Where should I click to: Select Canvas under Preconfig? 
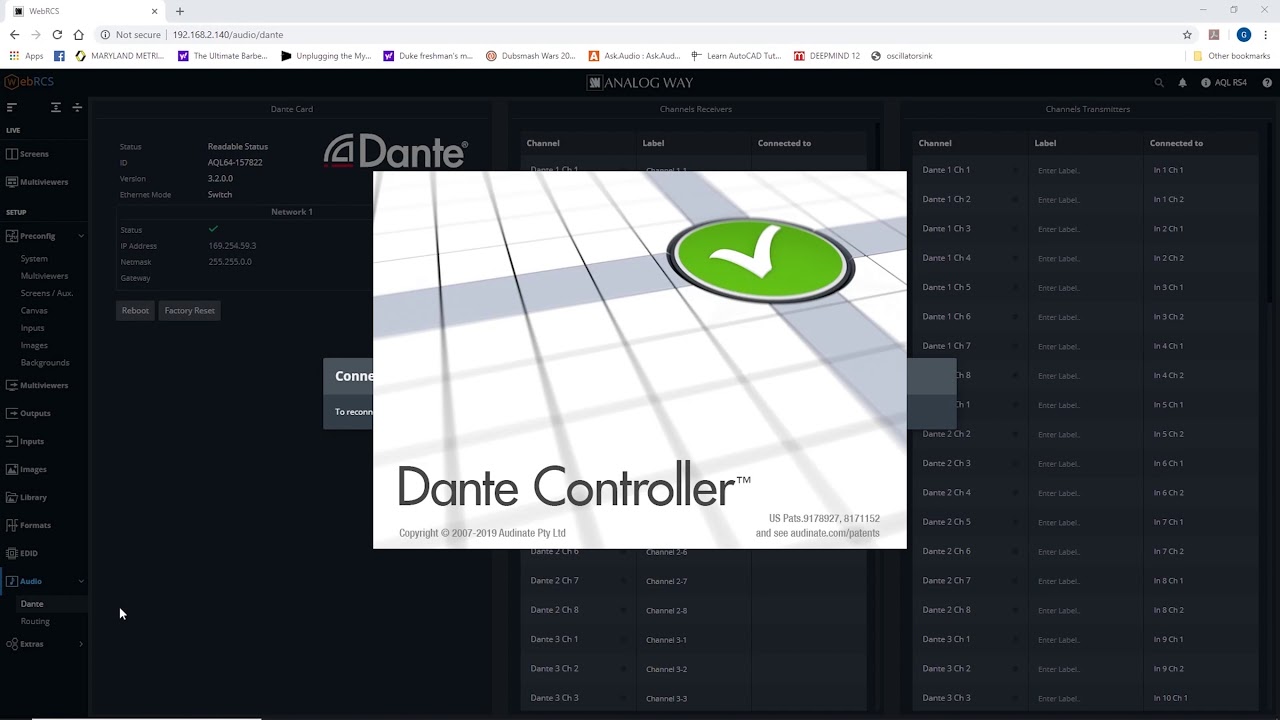(34, 310)
